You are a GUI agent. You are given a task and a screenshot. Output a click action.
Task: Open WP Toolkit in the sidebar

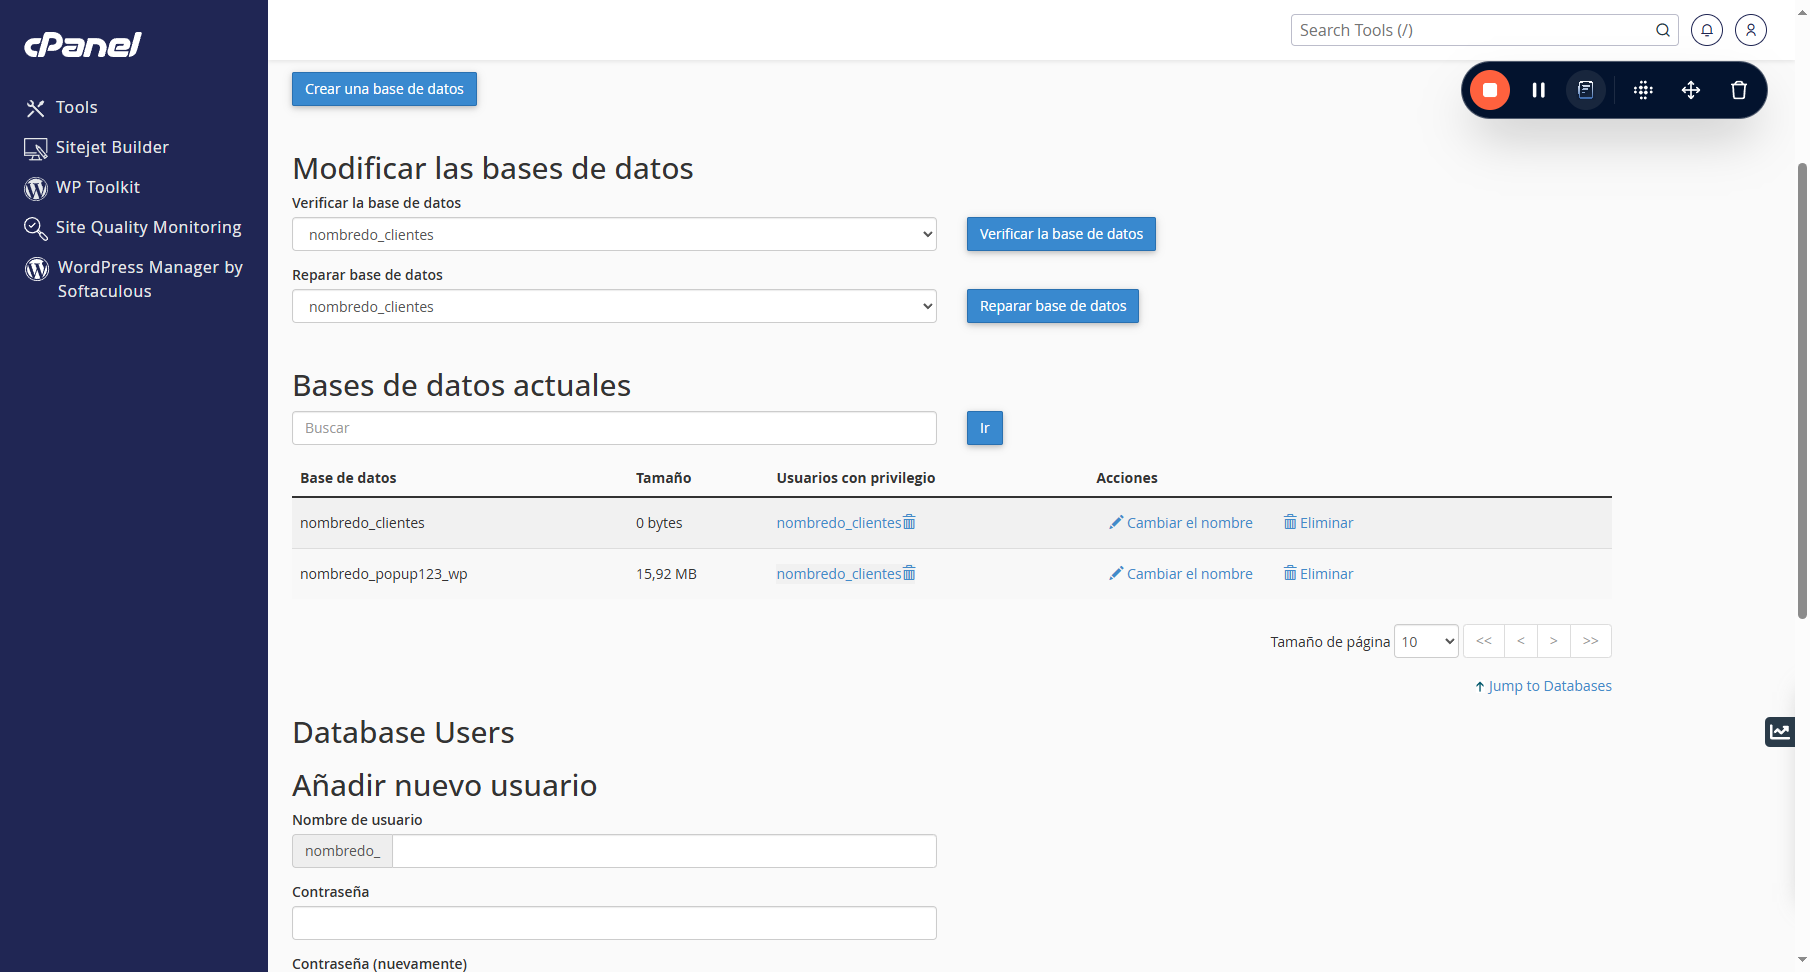(82, 187)
